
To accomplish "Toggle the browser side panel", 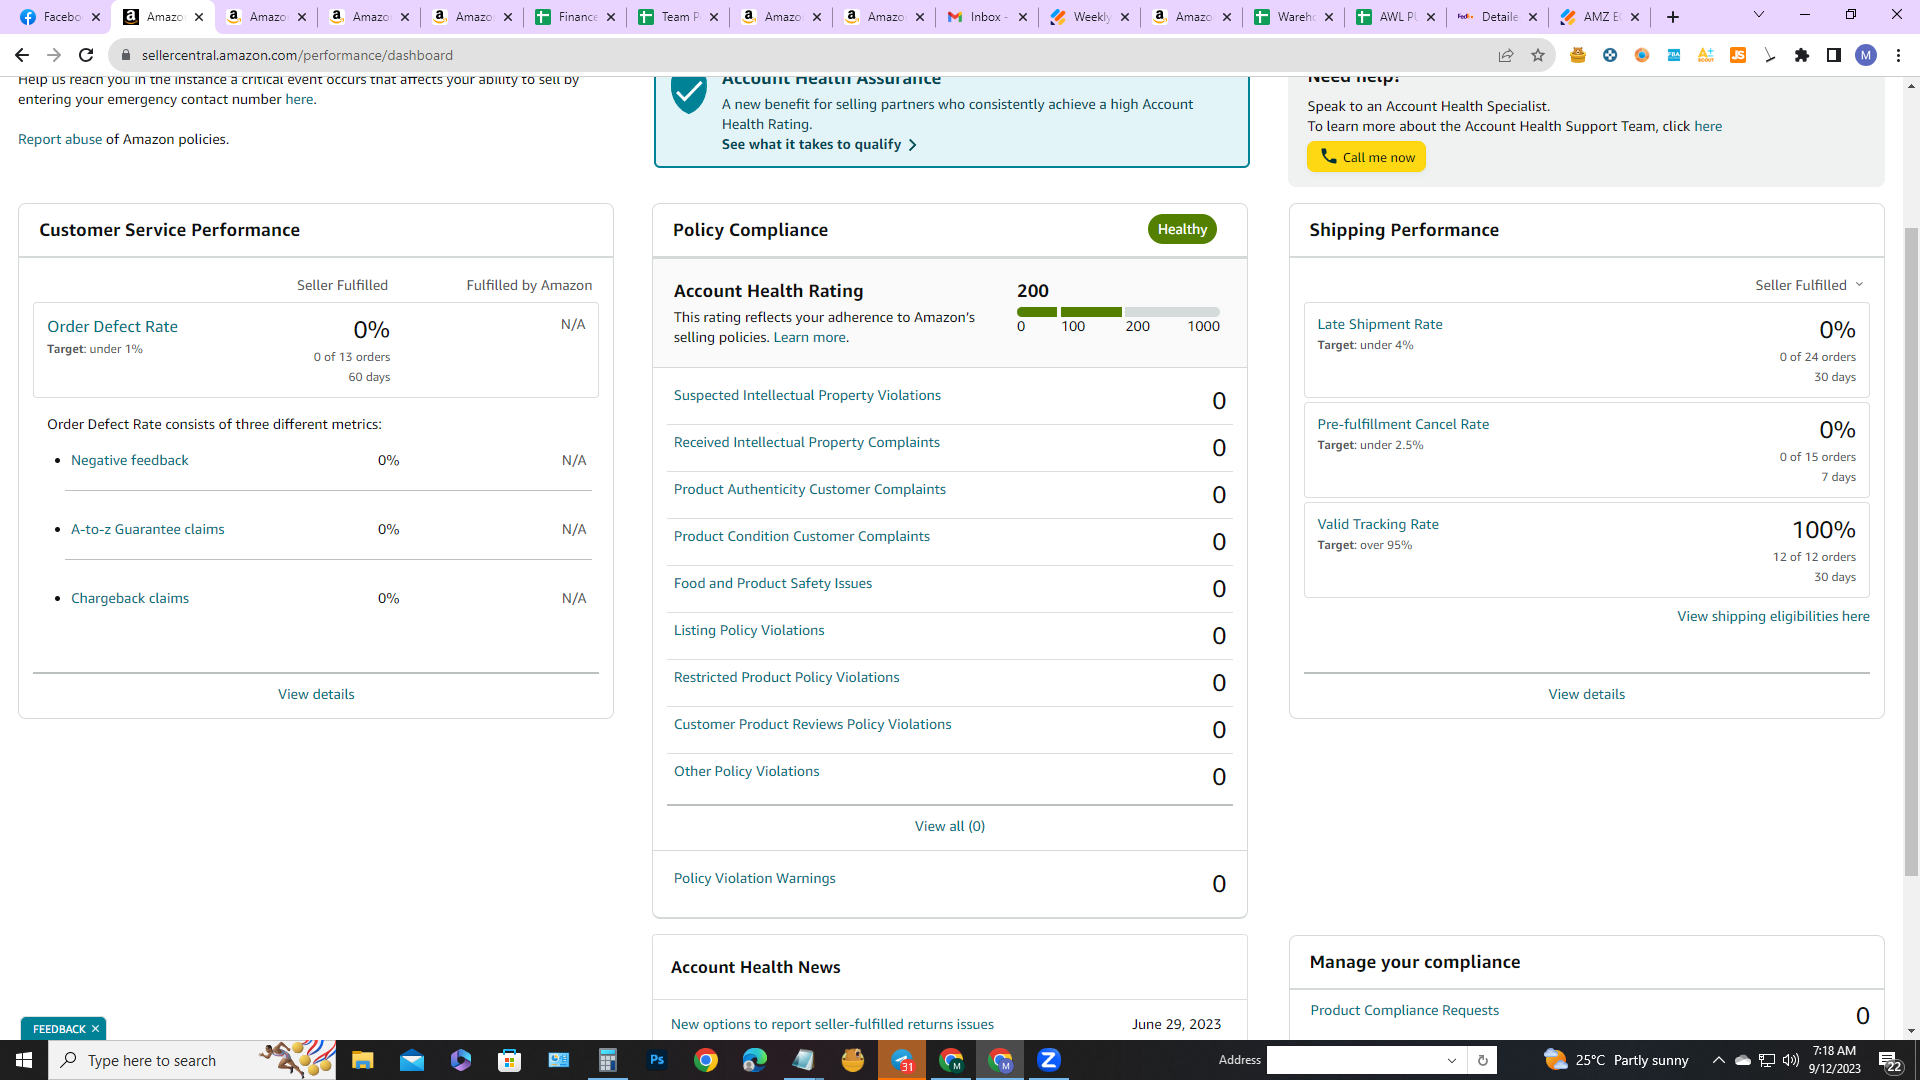I will (1834, 55).
